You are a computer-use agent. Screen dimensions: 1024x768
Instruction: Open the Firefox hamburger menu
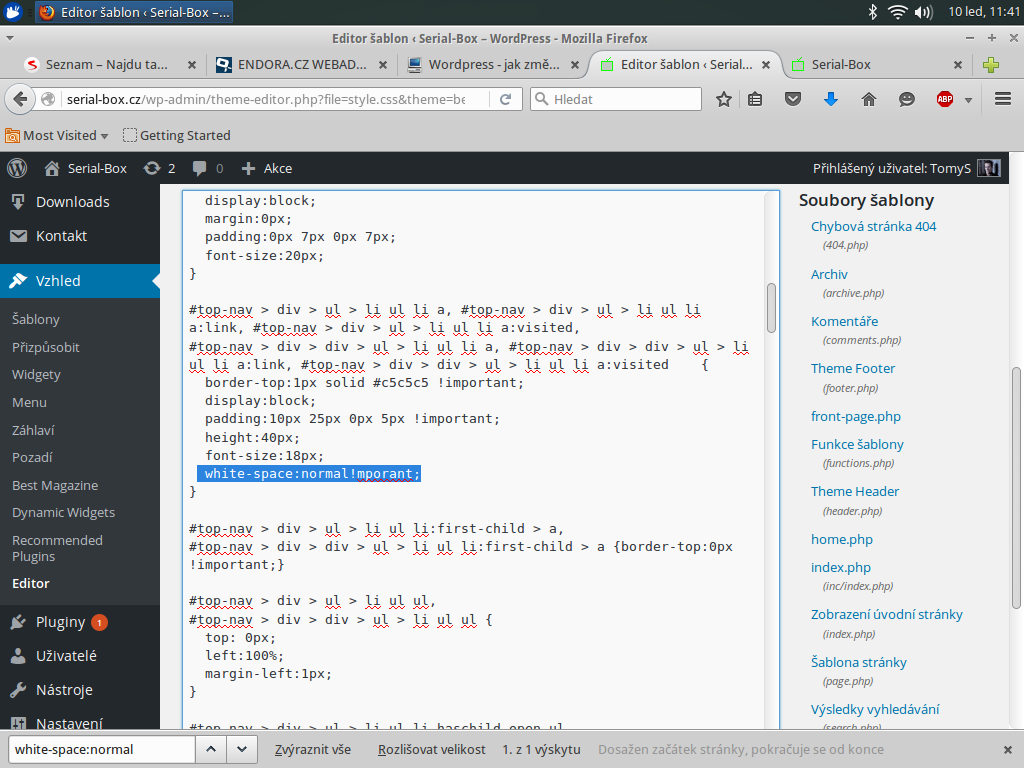tap(1003, 99)
